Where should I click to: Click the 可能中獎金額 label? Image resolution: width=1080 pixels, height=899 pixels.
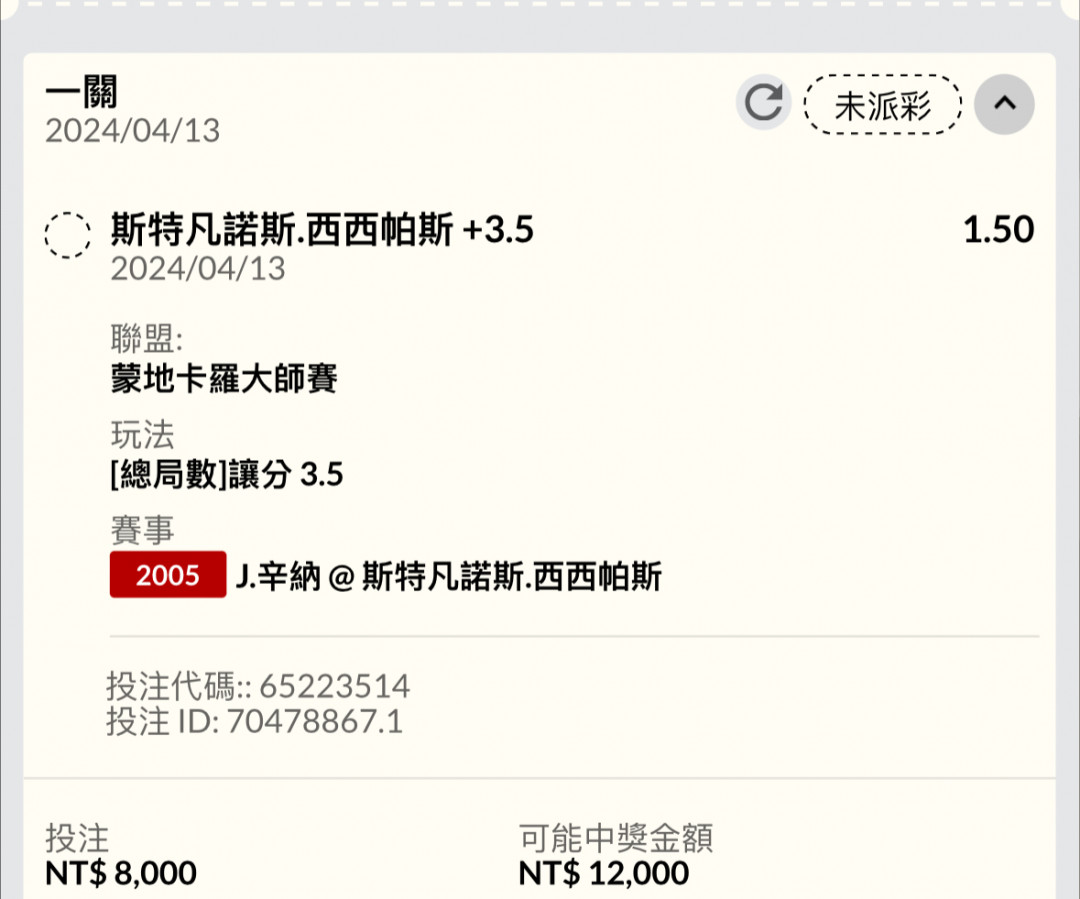[x=616, y=838]
